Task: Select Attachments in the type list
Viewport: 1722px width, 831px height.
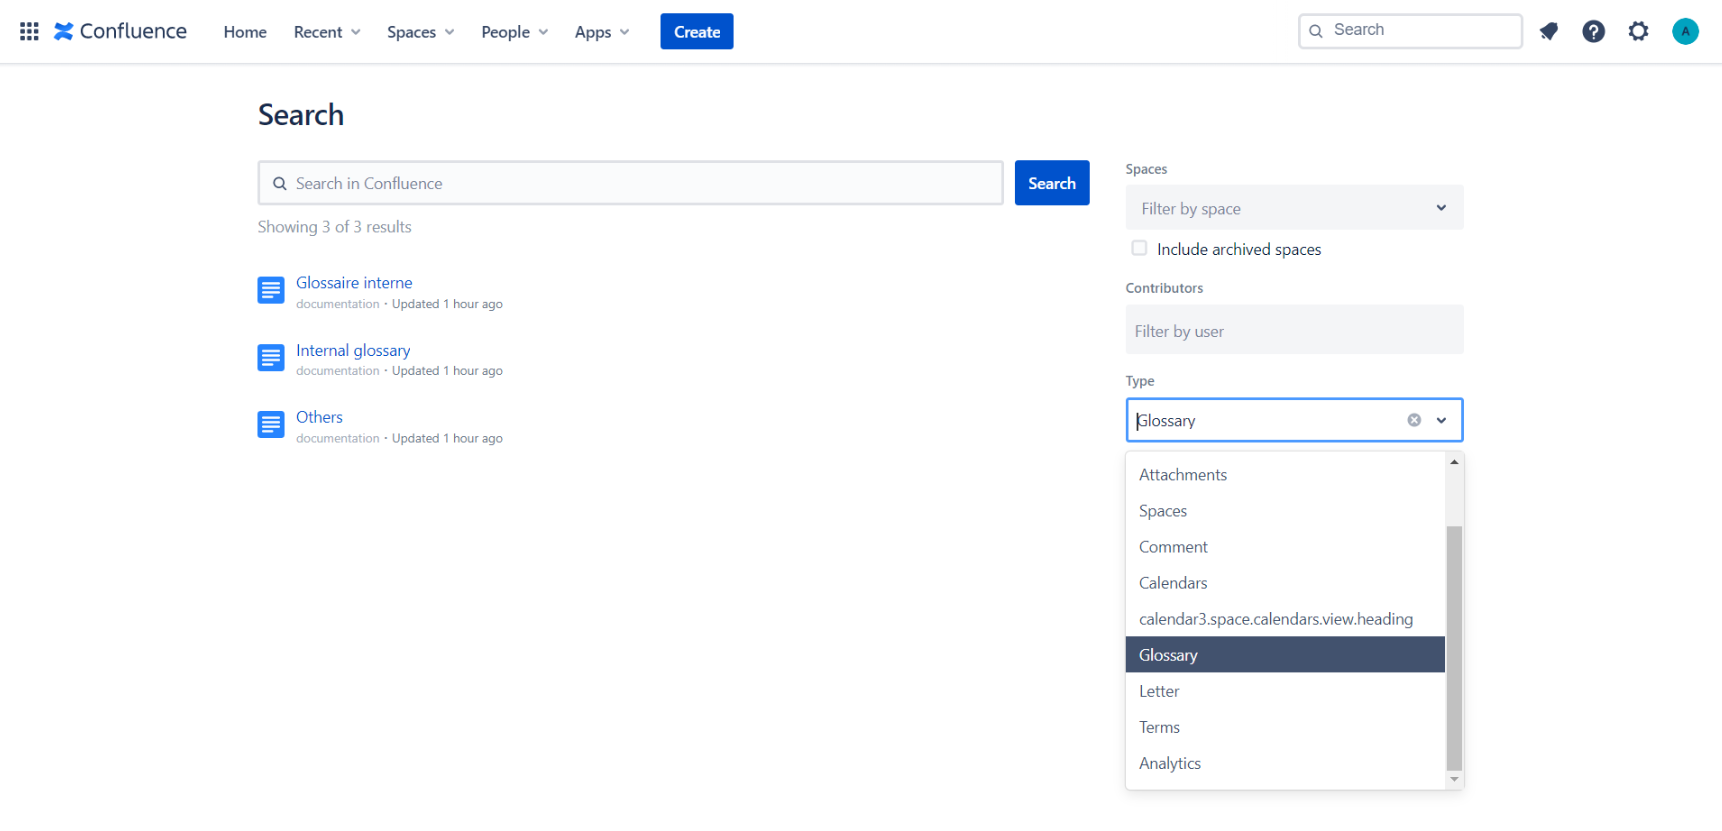Action: click(x=1285, y=475)
